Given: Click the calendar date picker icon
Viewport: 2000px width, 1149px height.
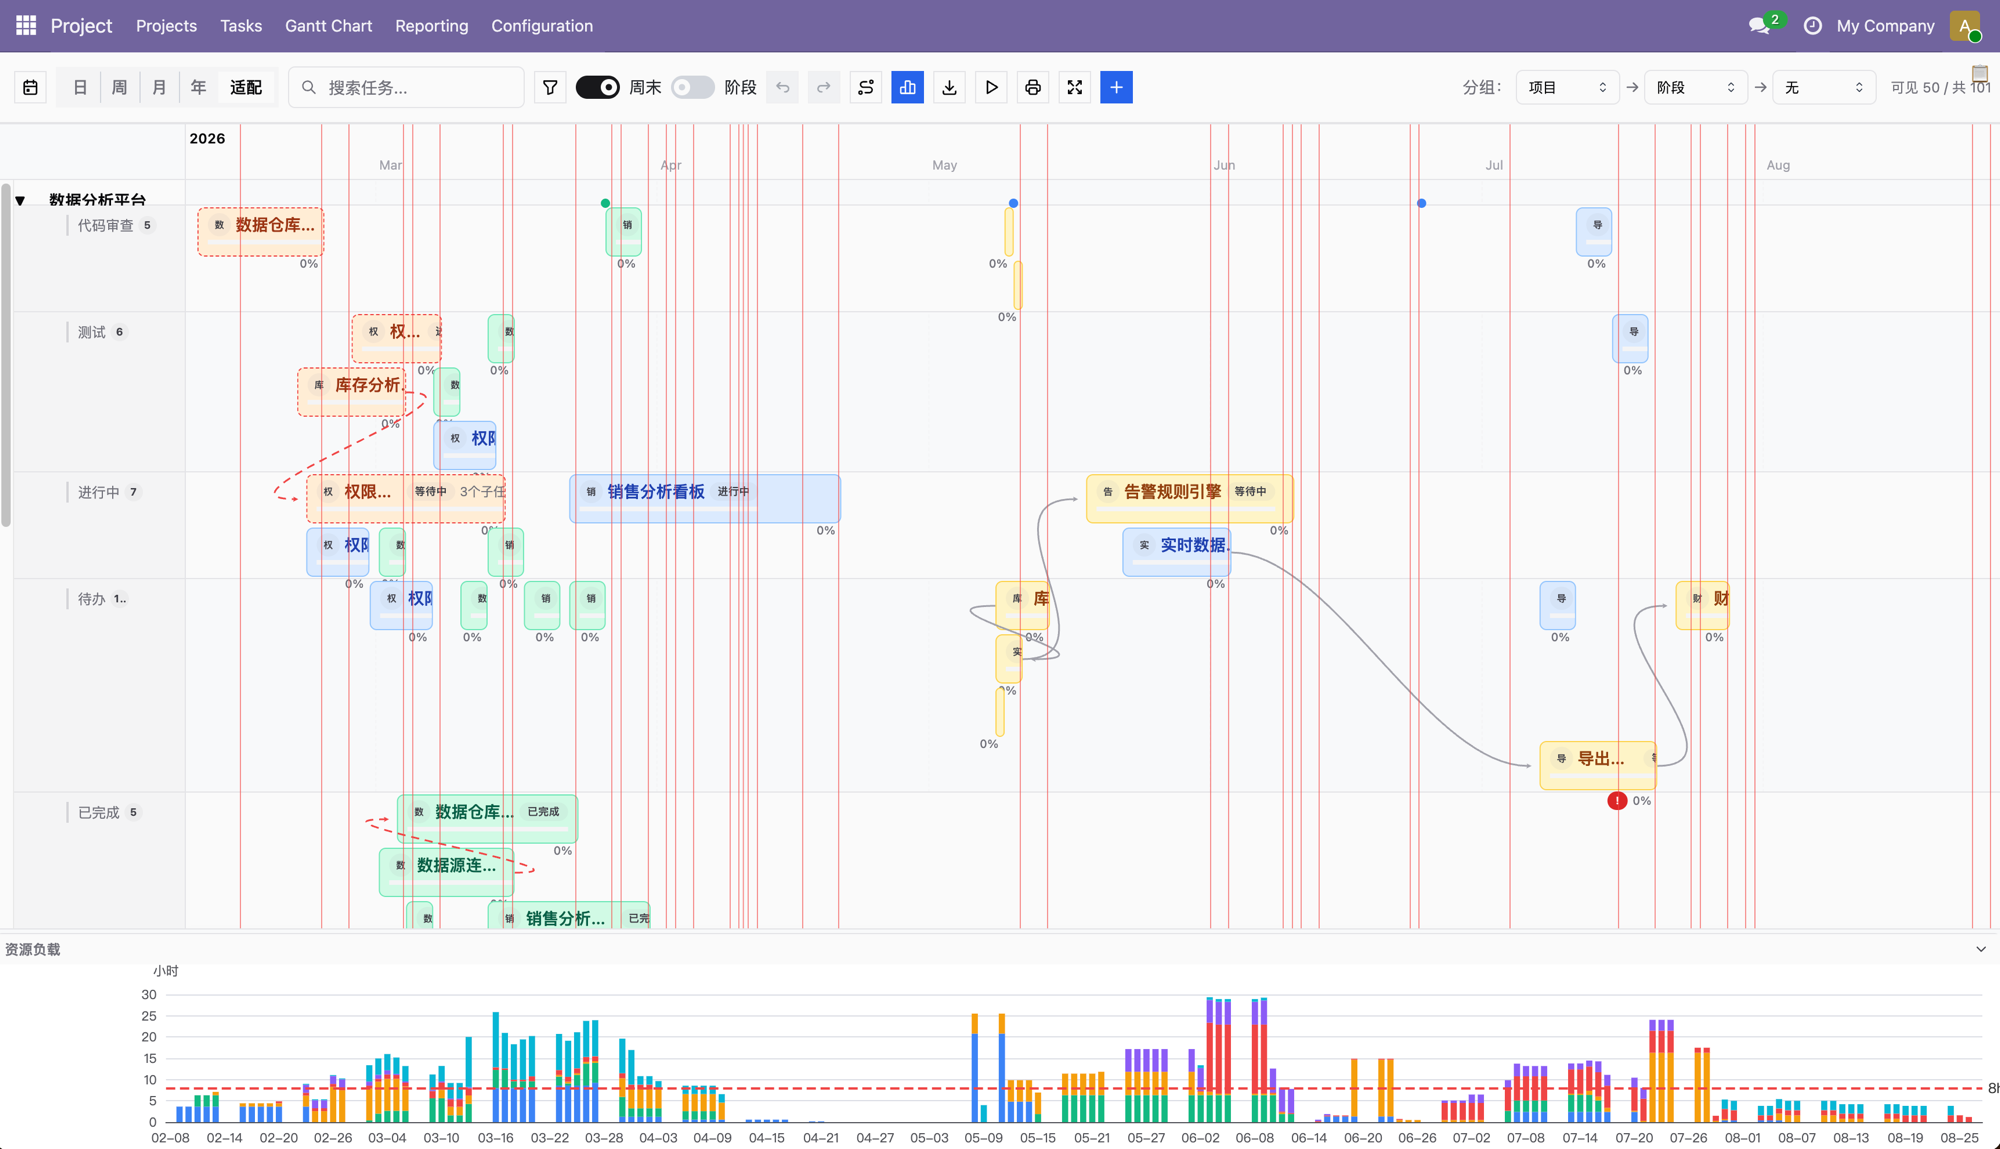Looking at the screenshot, I should [x=31, y=88].
